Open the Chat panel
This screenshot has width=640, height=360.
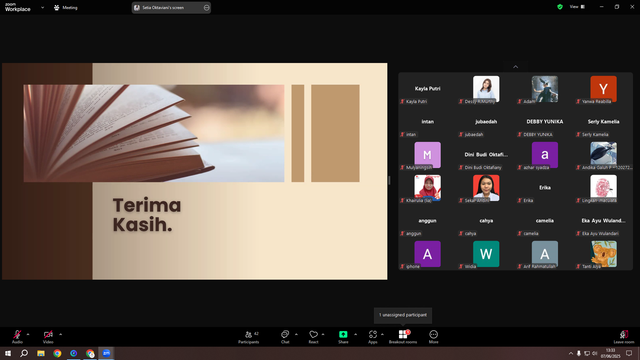coord(285,337)
